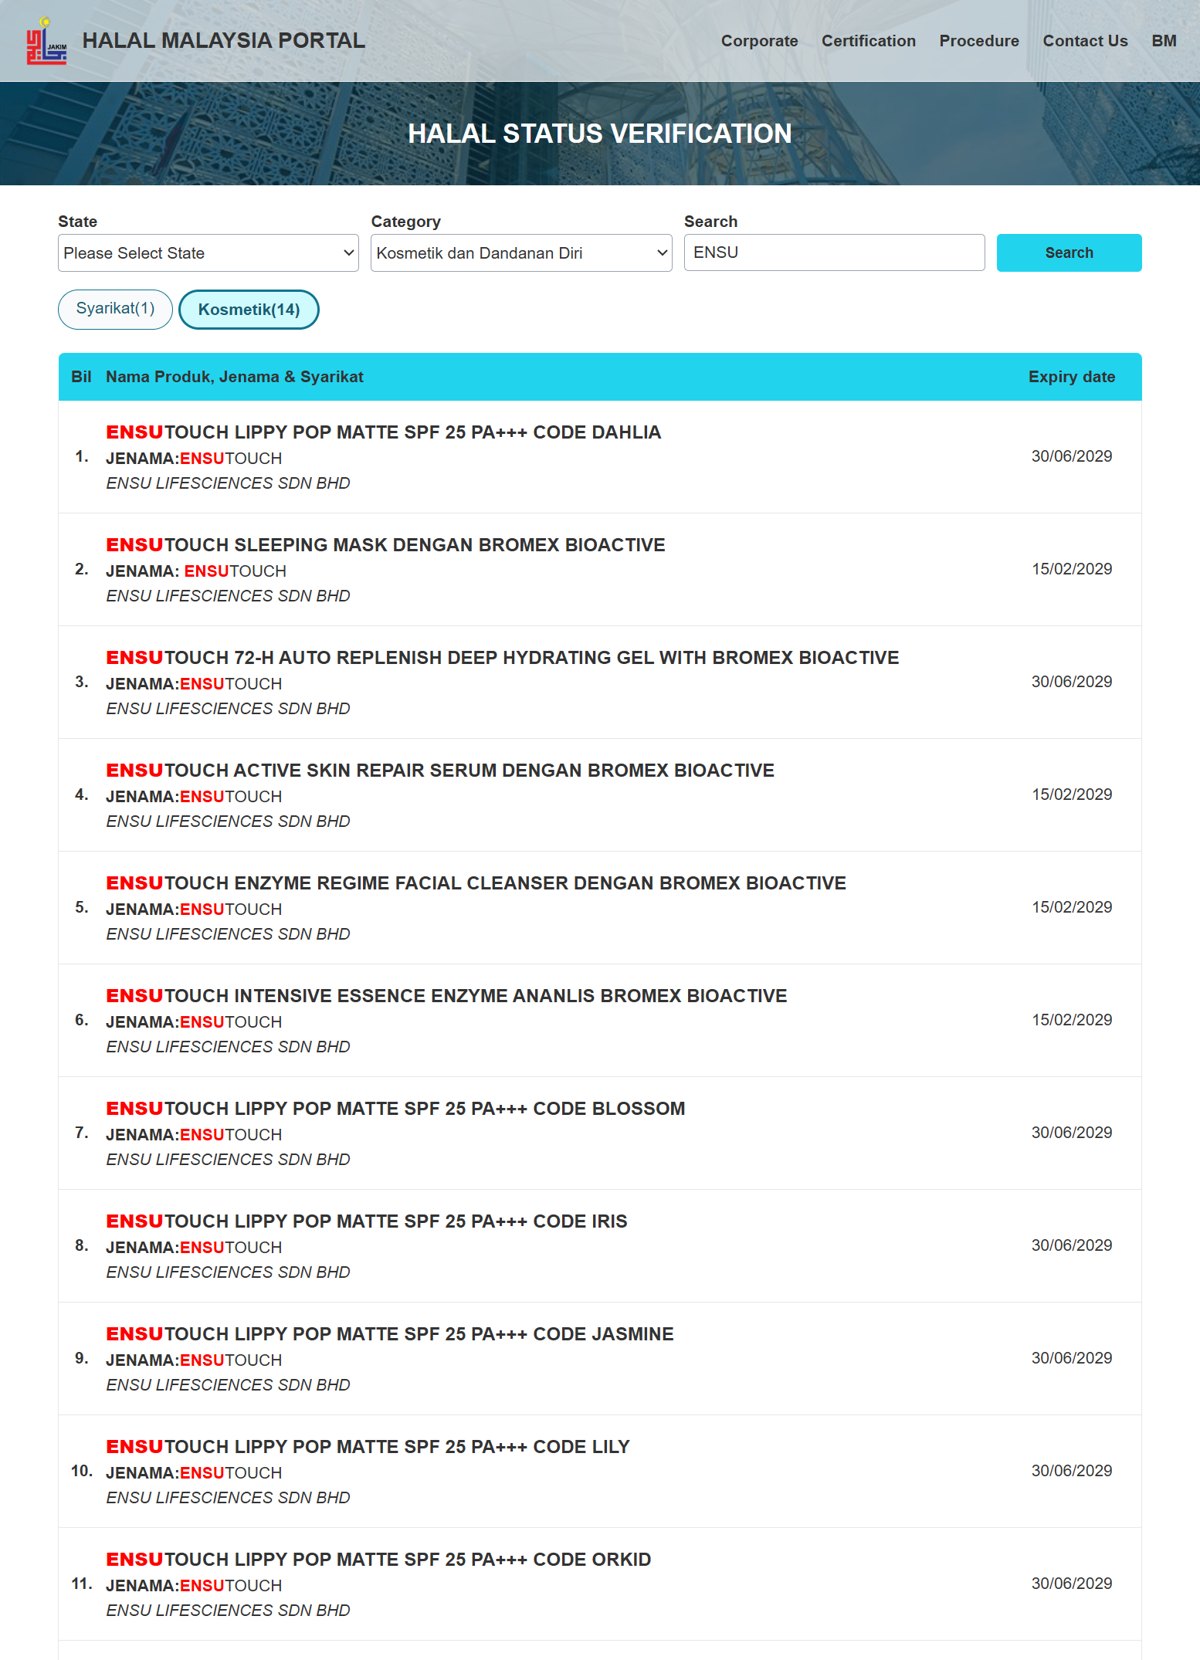Click row number 6.
The width and height of the screenshot is (1200, 1660).
[x=82, y=1020]
